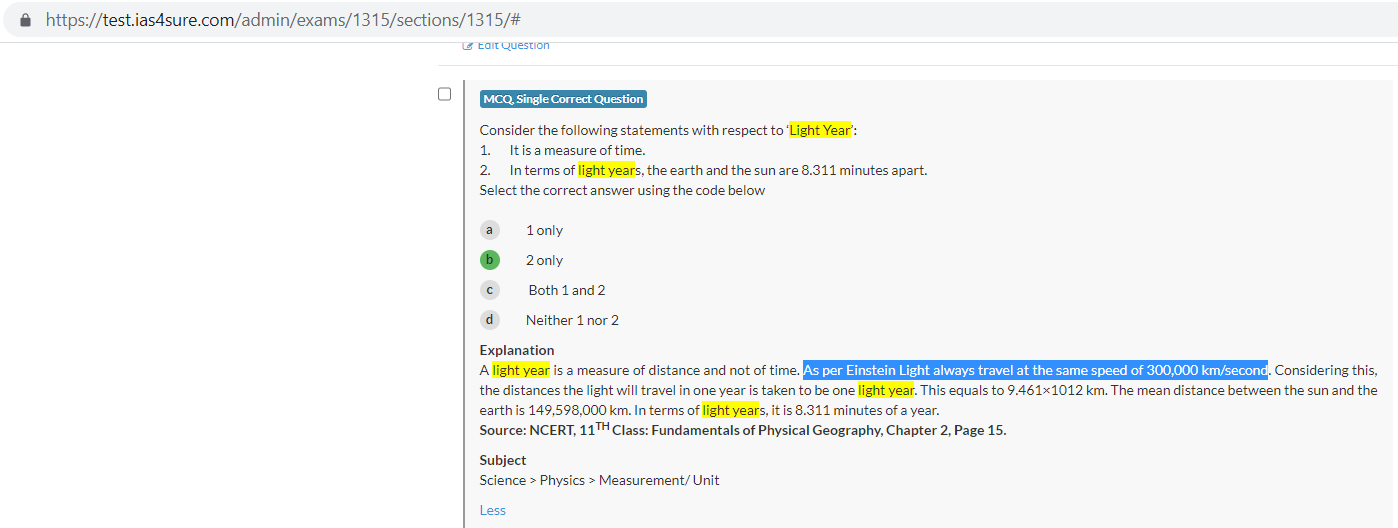Image resolution: width=1398 pixels, height=528 pixels.
Task: Click the pencil icon beside Edit Question
Action: tap(467, 45)
